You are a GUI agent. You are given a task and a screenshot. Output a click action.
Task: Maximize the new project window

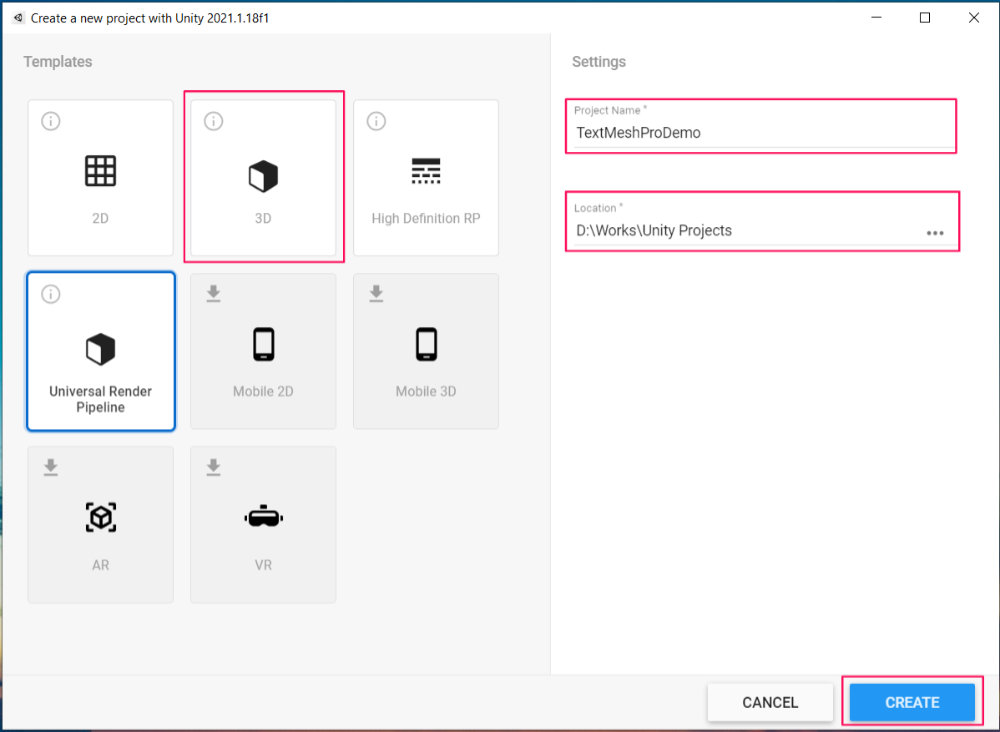pos(925,18)
